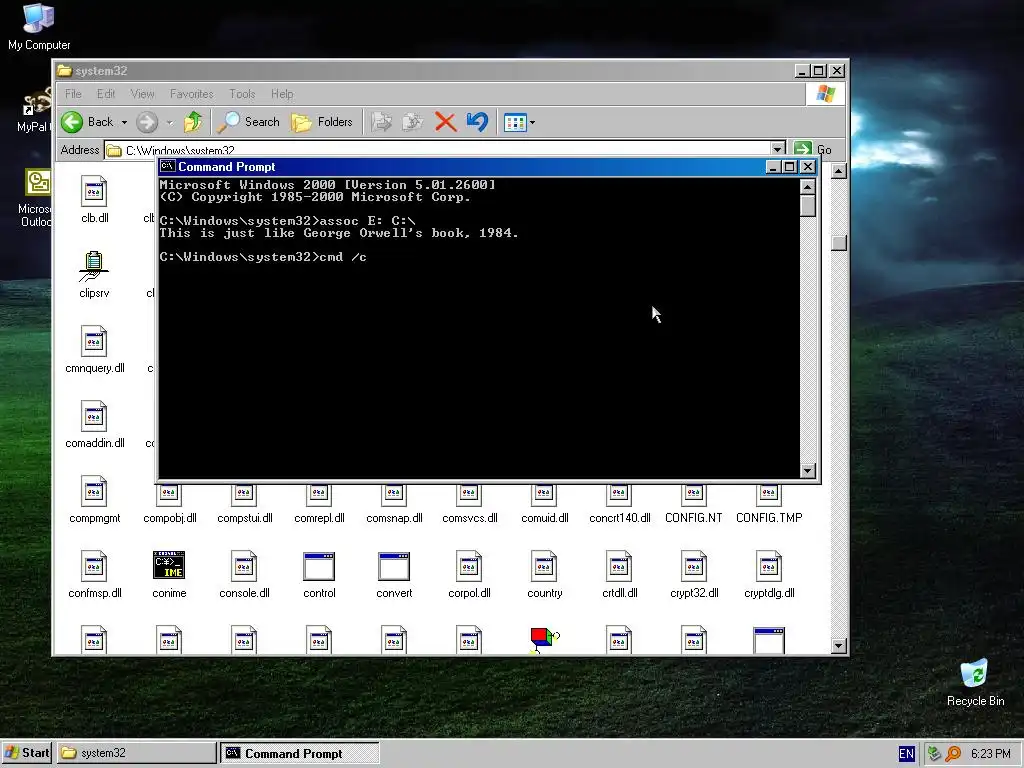The width and height of the screenshot is (1024, 768).
Task: Click the blue Undo arrow toolbar icon
Action: pyautogui.click(x=477, y=122)
